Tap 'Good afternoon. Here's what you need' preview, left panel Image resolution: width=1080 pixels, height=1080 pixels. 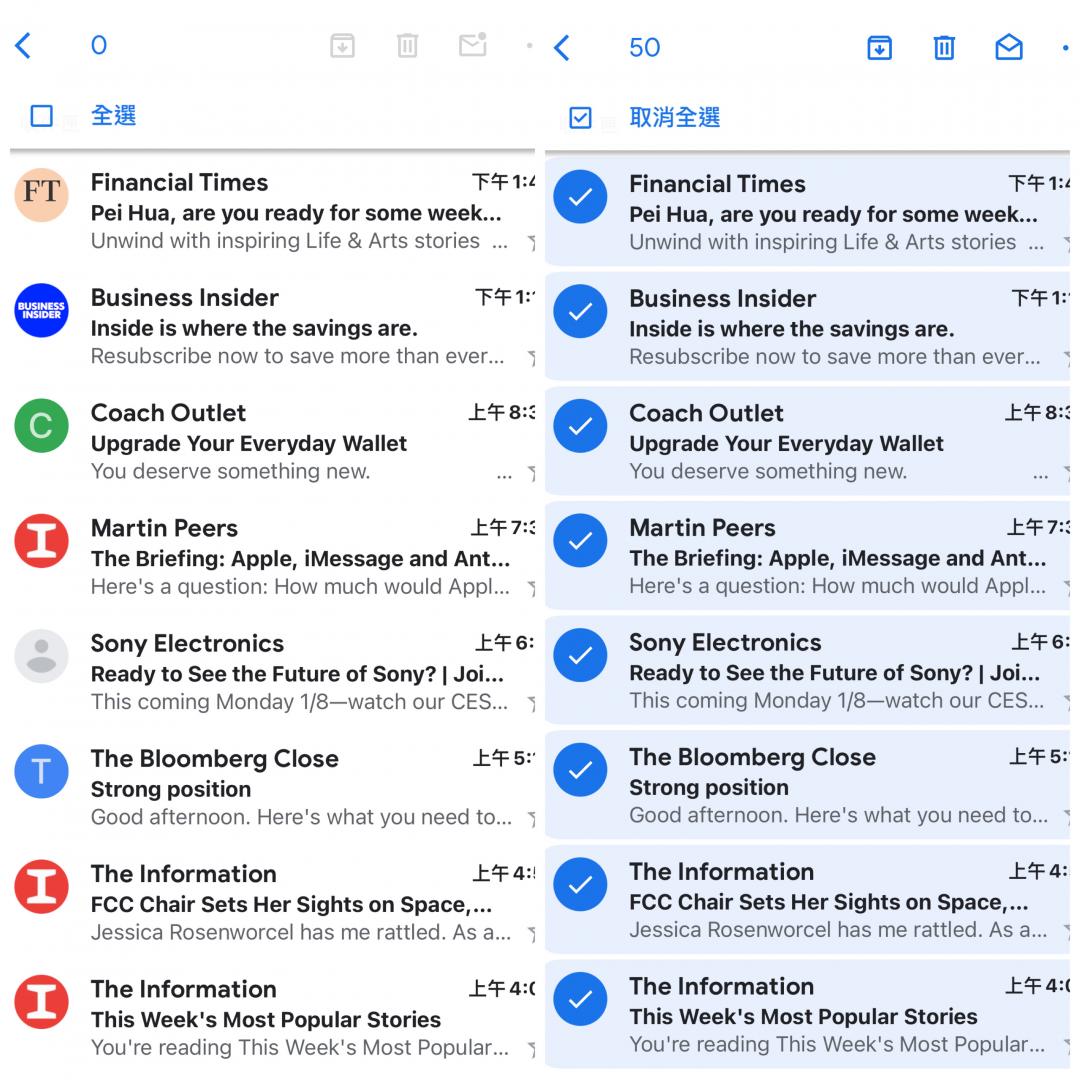(301, 817)
